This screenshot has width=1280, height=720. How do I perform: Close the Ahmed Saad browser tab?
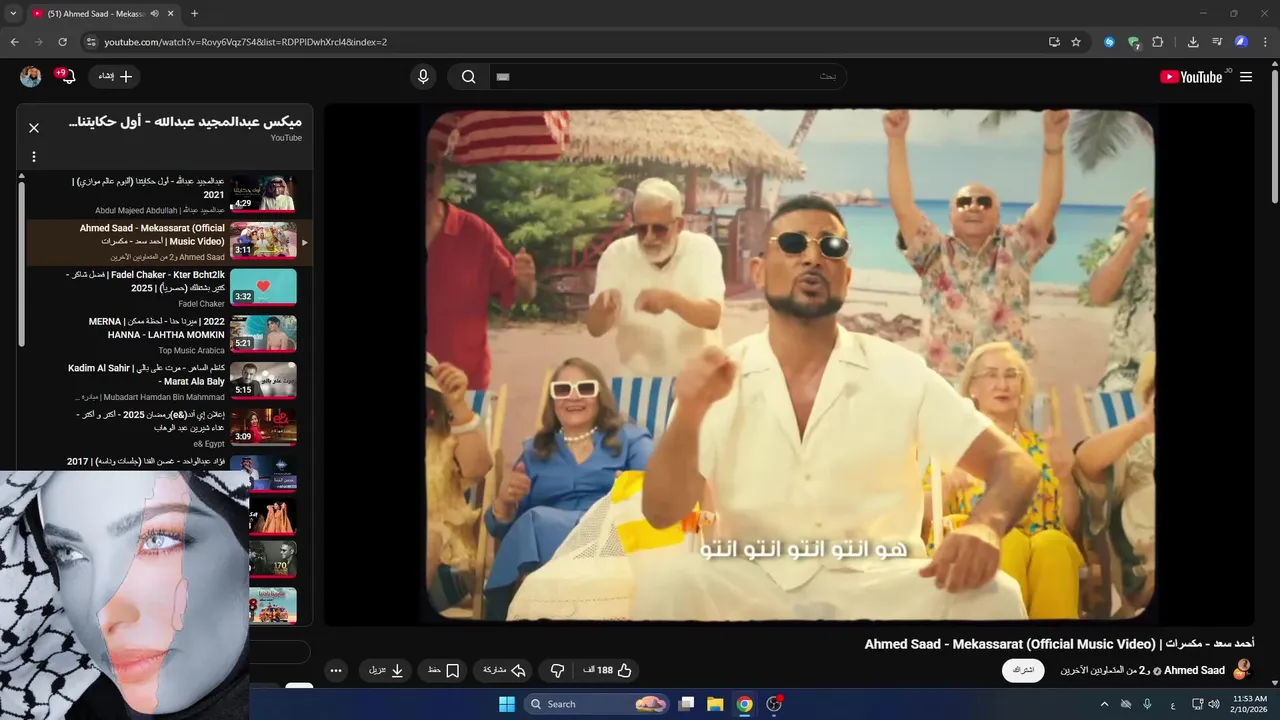(x=170, y=13)
